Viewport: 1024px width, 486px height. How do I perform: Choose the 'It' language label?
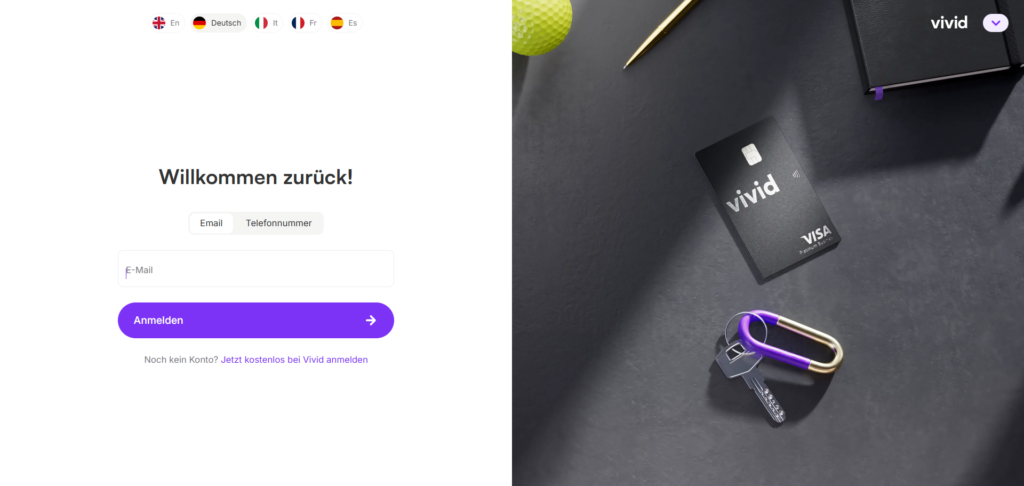click(x=275, y=23)
